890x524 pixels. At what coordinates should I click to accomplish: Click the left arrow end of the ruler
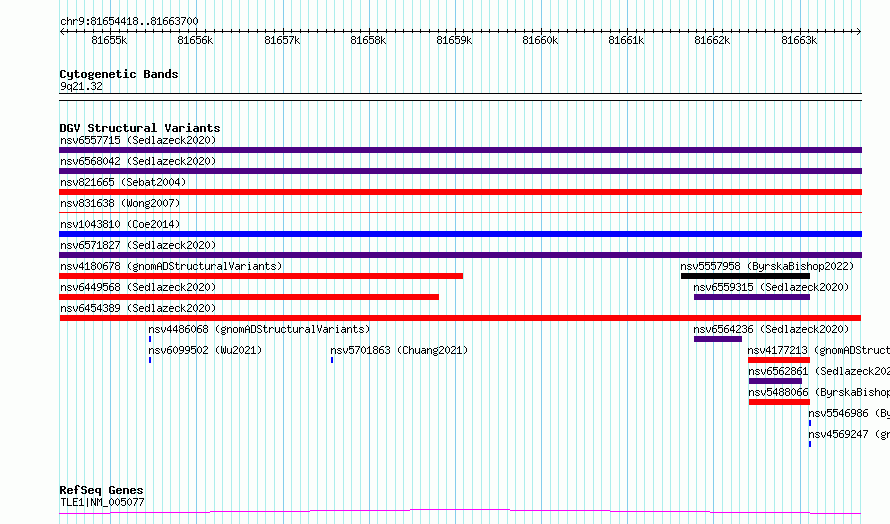62,32
